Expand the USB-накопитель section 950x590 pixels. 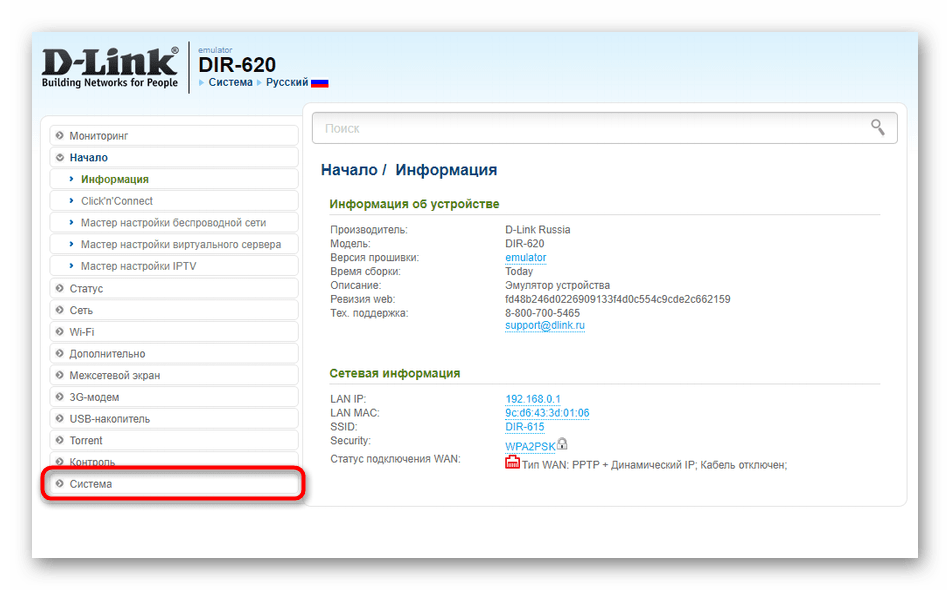pyautogui.click(x=174, y=419)
